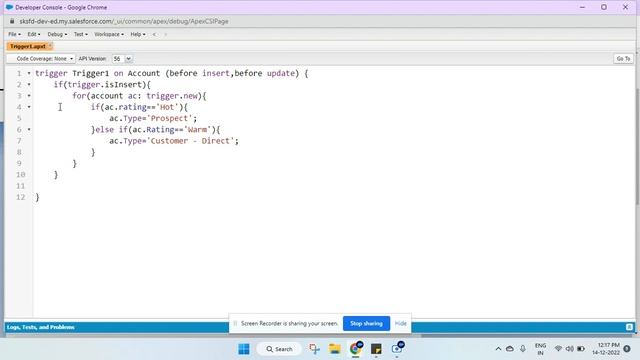The image size is (640, 360).
Task: Click the URL in the address bar
Action: (x=124, y=21)
